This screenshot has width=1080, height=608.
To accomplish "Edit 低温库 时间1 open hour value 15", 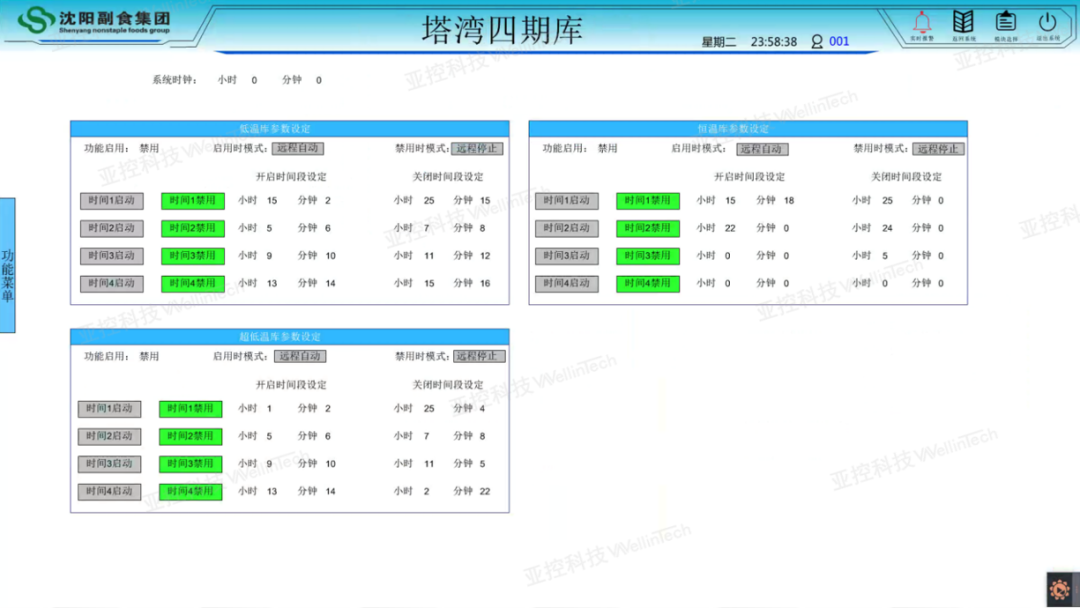I will pyautogui.click(x=272, y=200).
